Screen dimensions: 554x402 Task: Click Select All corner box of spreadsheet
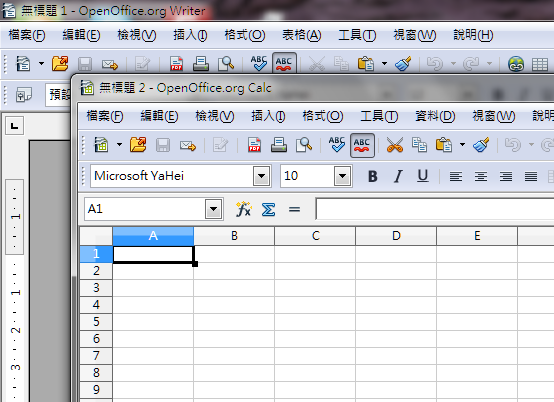96,236
